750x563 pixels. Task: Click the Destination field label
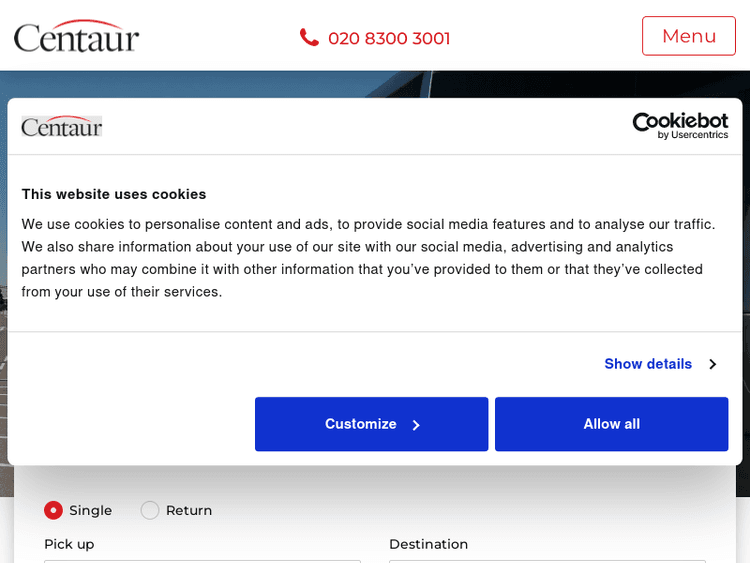click(x=428, y=544)
